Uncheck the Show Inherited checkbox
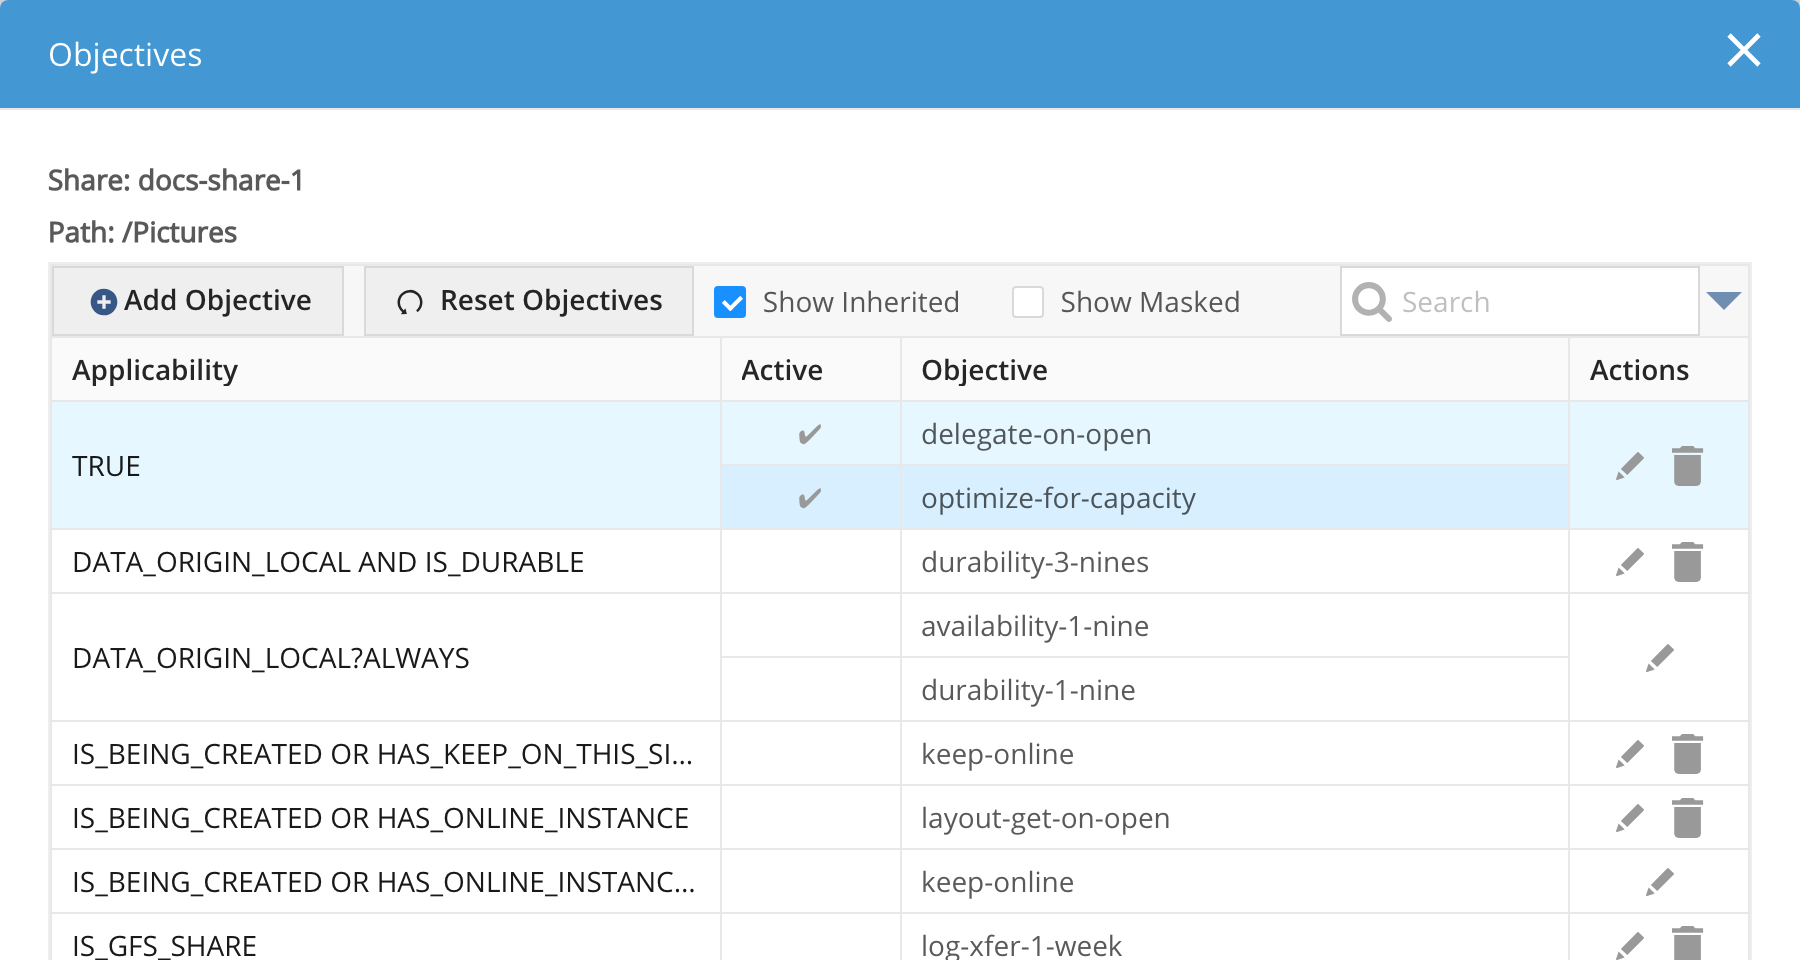The width and height of the screenshot is (1800, 960). coord(730,302)
